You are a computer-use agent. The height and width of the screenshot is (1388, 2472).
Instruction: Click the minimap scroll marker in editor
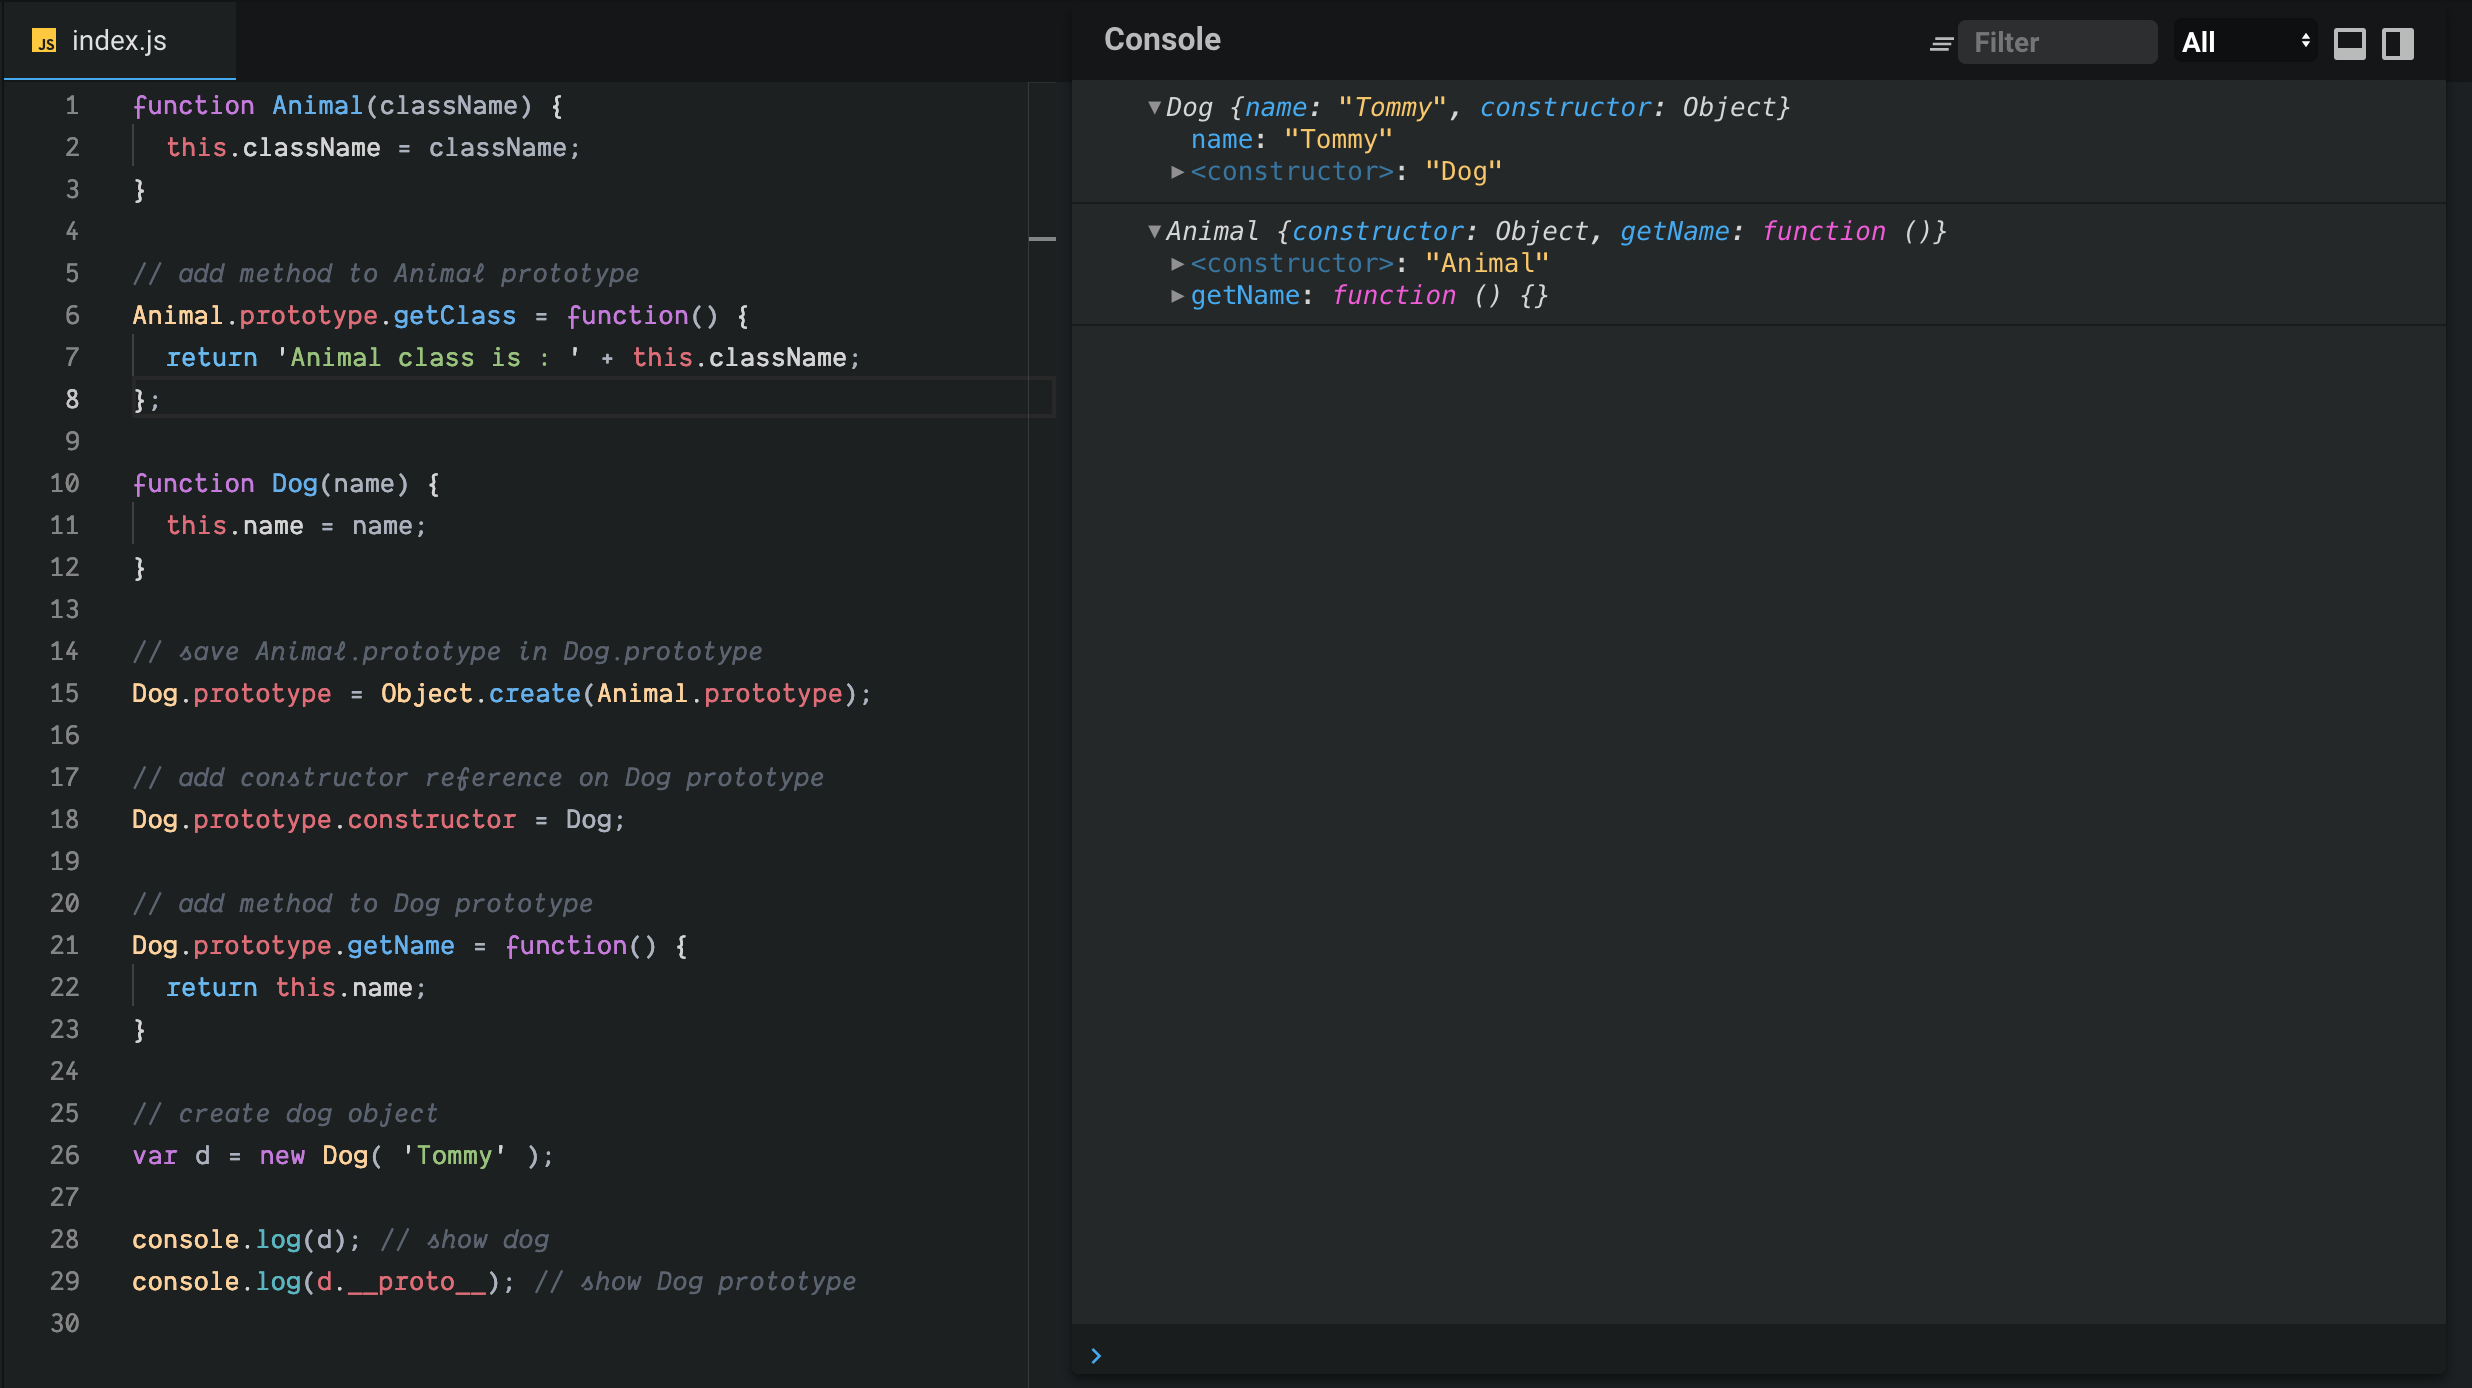pyautogui.click(x=1042, y=239)
